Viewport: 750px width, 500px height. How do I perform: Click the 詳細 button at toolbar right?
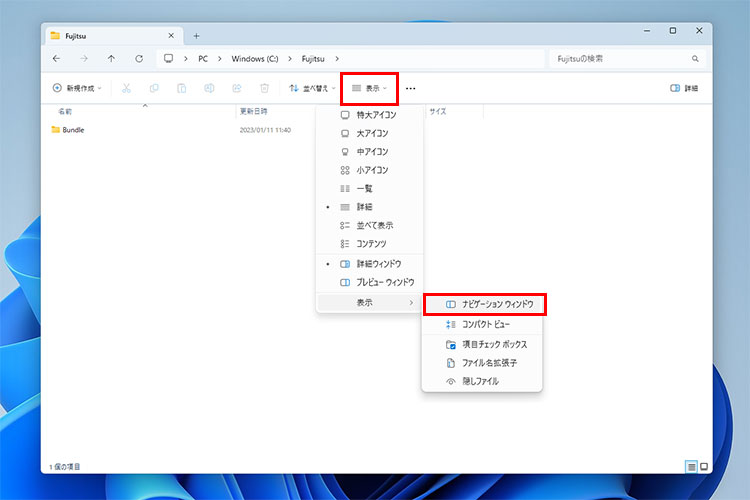click(684, 88)
